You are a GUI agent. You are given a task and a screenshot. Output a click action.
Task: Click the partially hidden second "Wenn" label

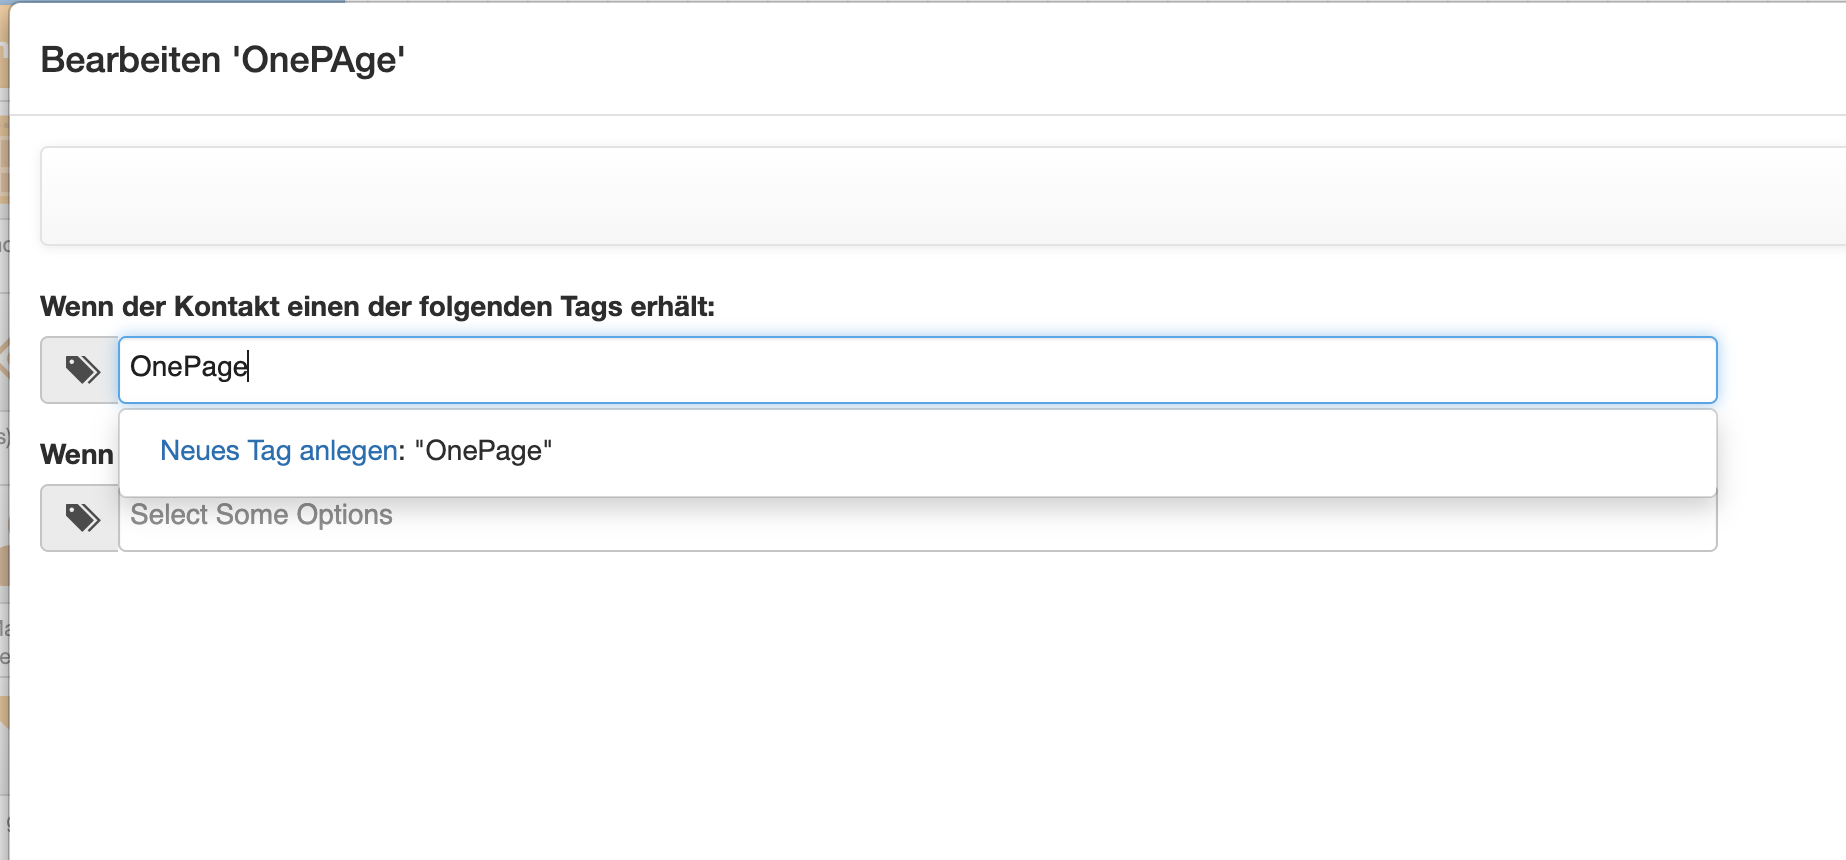(76, 454)
